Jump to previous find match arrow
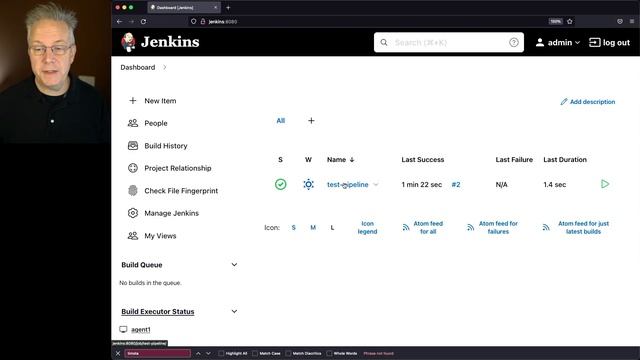640x360 pixels. click(198, 353)
